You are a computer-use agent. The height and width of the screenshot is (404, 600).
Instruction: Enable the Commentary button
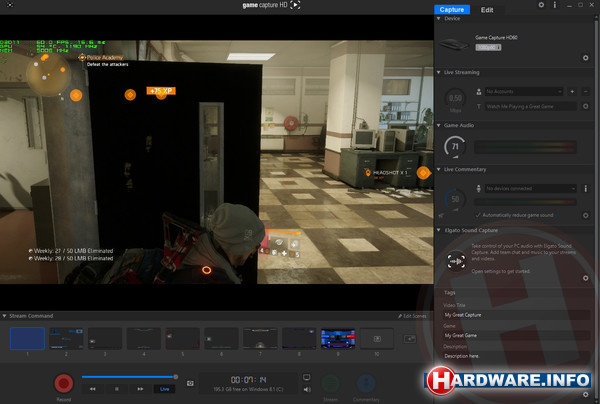click(366, 383)
